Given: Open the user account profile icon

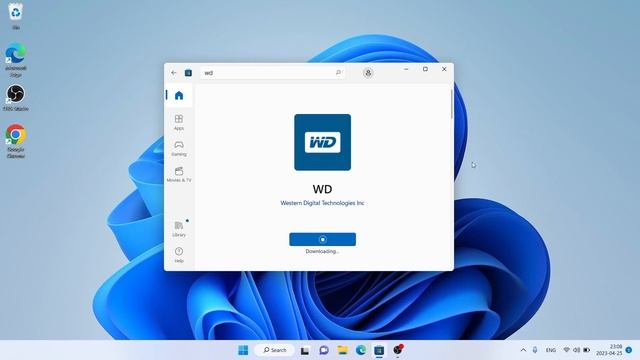Looking at the screenshot, I should click(368, 73).
